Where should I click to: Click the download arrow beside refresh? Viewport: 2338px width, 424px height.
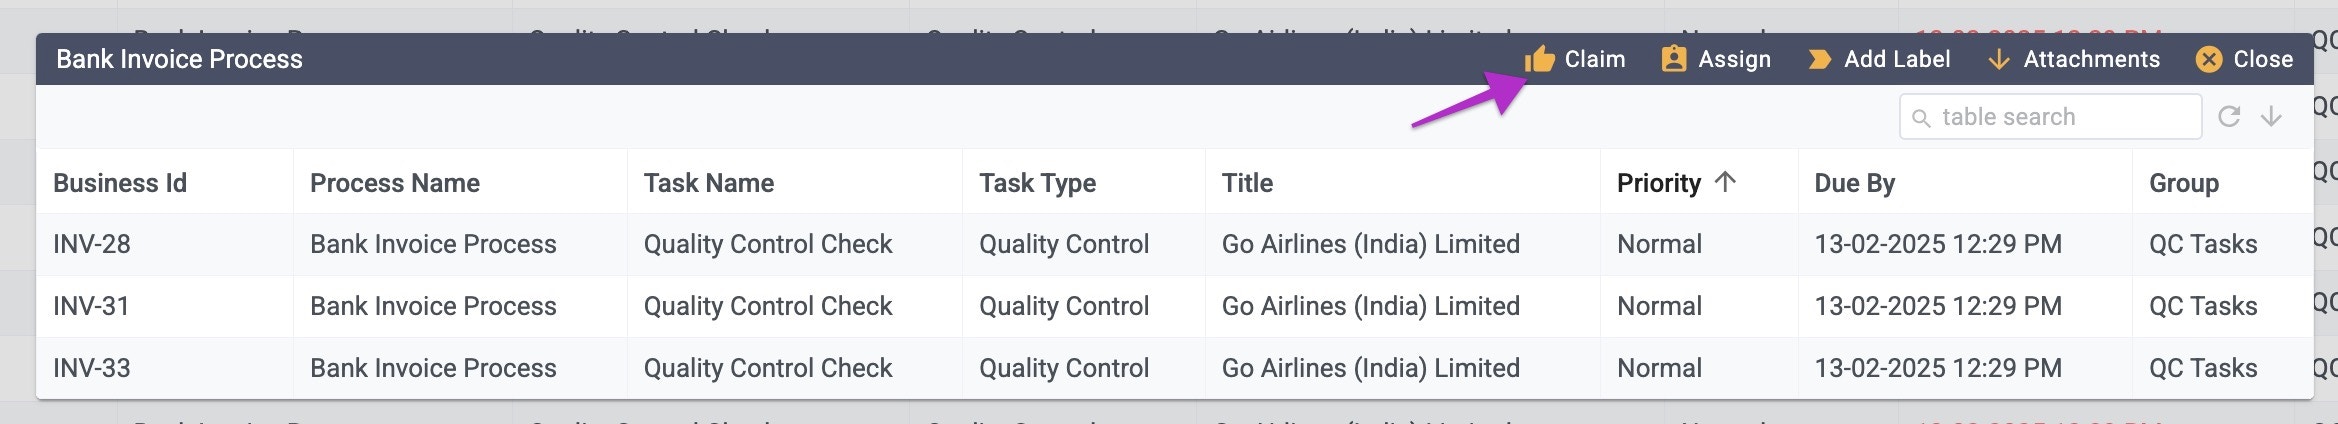2271,117
